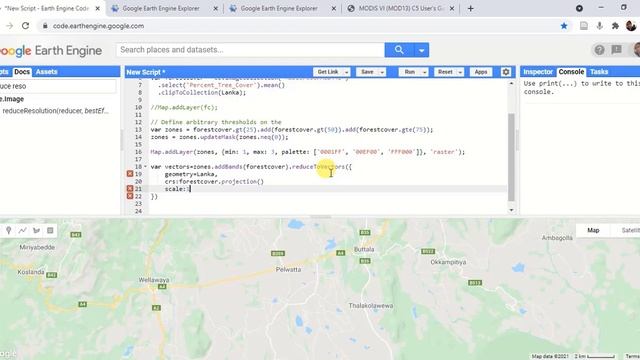
Task: Close the second Google Earth Engine Explorer tab
Action: click(x=333, y=8)
